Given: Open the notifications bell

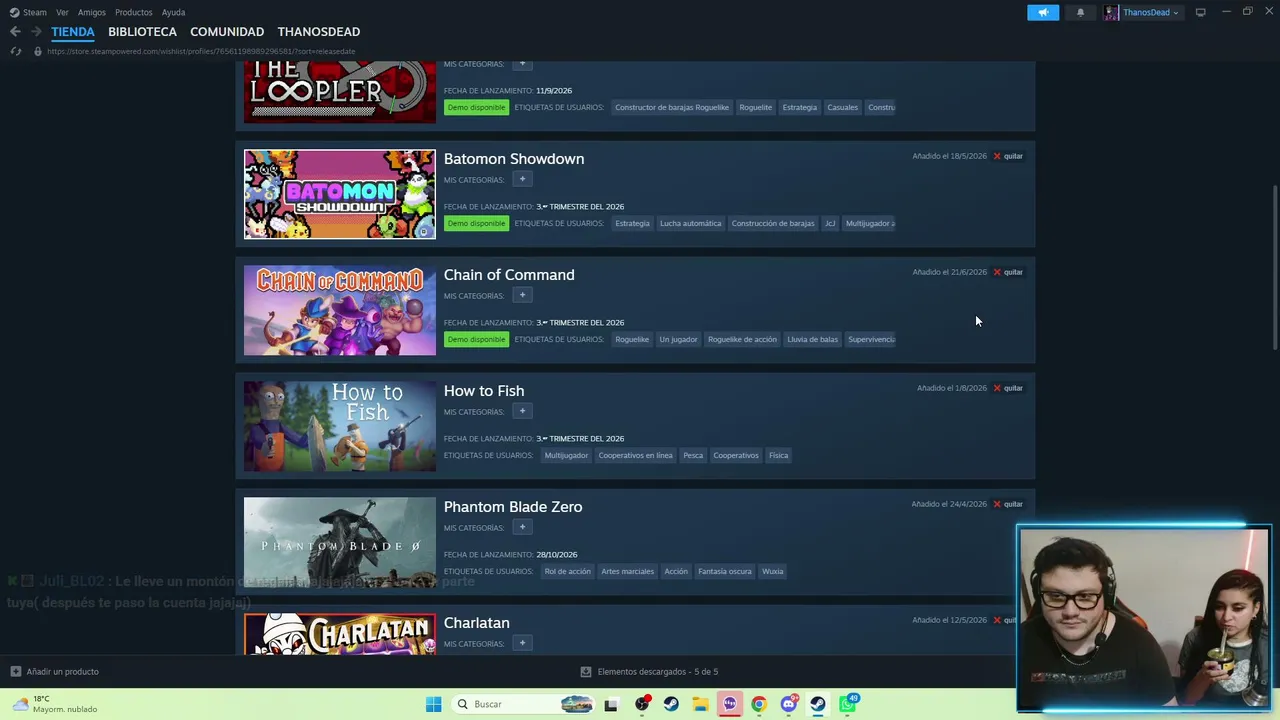Looking at the screenshot, I should coord(1080,12).
